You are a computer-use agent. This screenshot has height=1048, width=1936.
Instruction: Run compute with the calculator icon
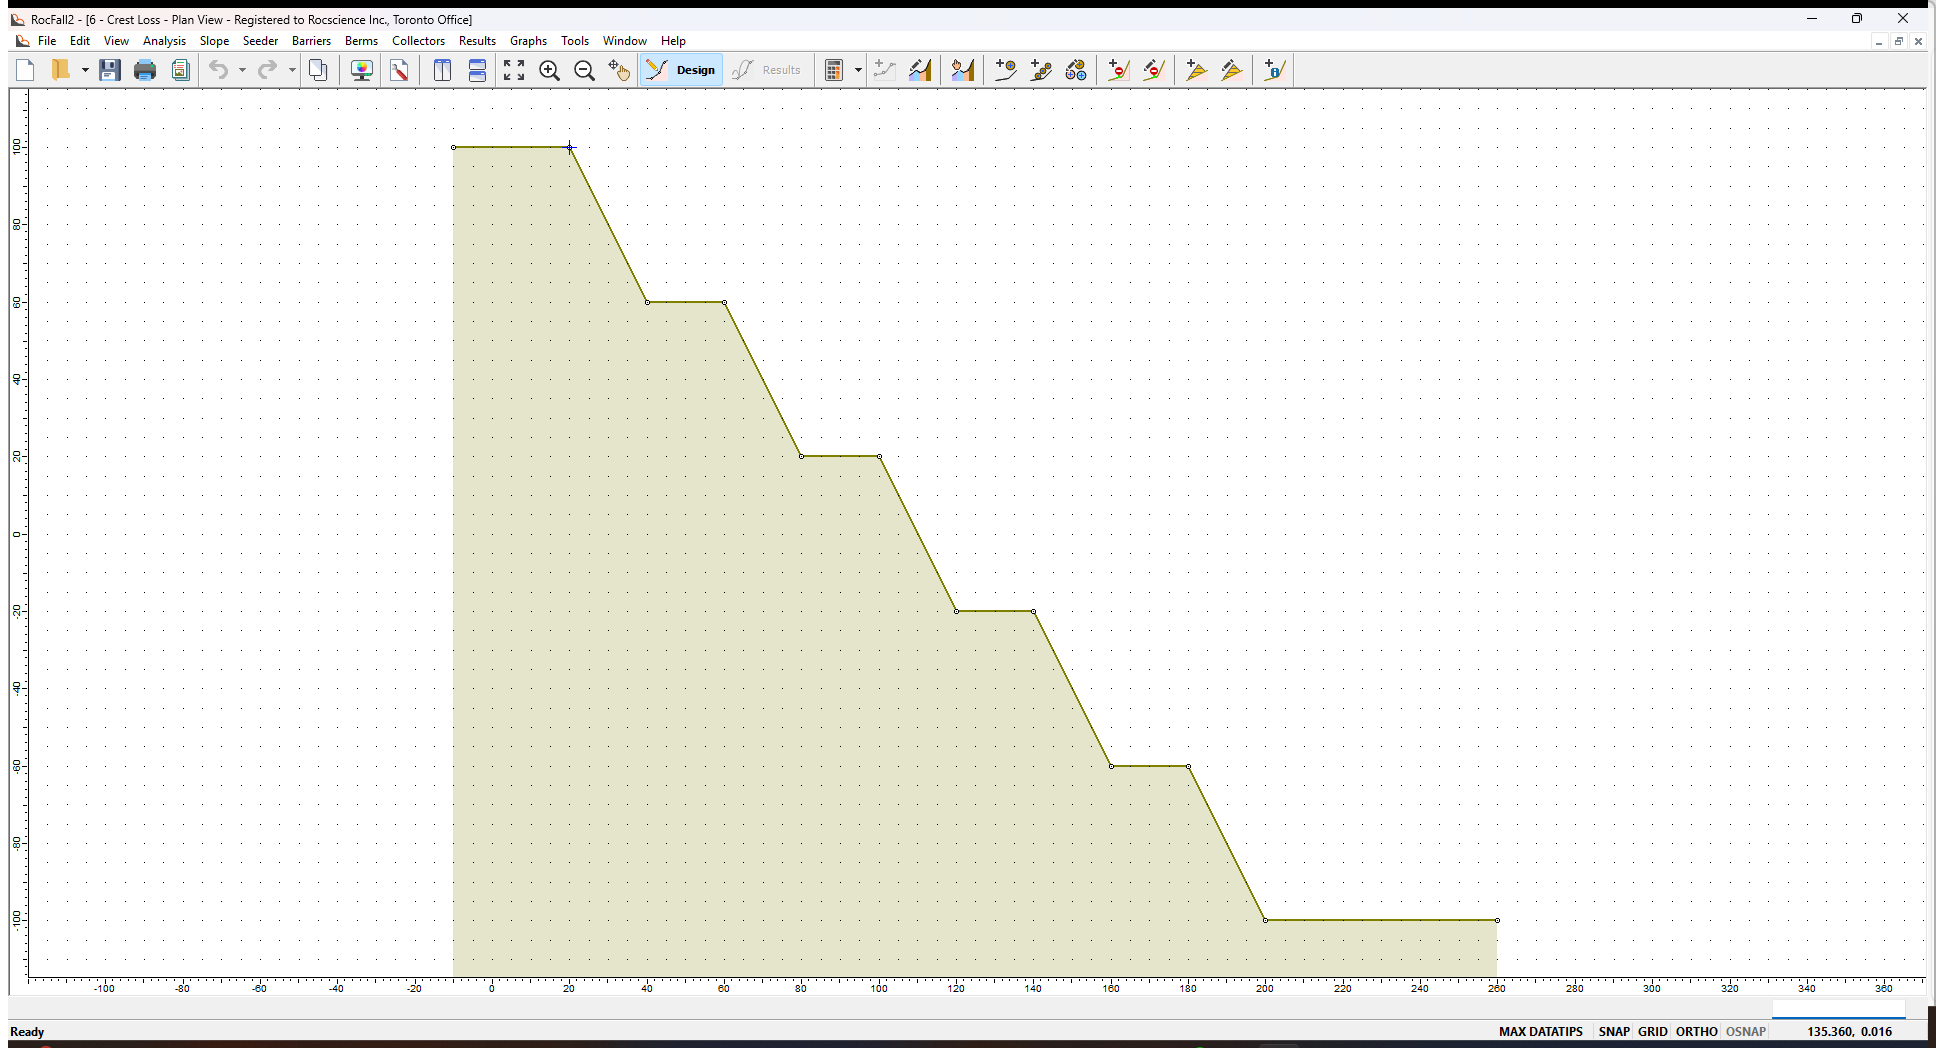click(834, 70)
